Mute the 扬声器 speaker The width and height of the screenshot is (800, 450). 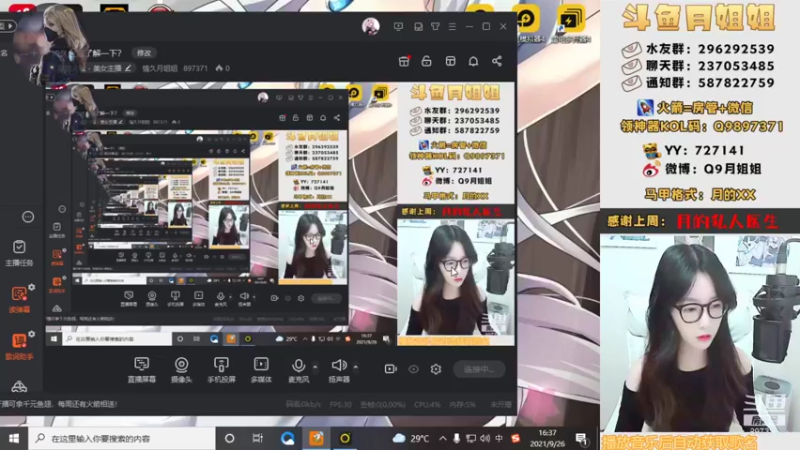339,370
